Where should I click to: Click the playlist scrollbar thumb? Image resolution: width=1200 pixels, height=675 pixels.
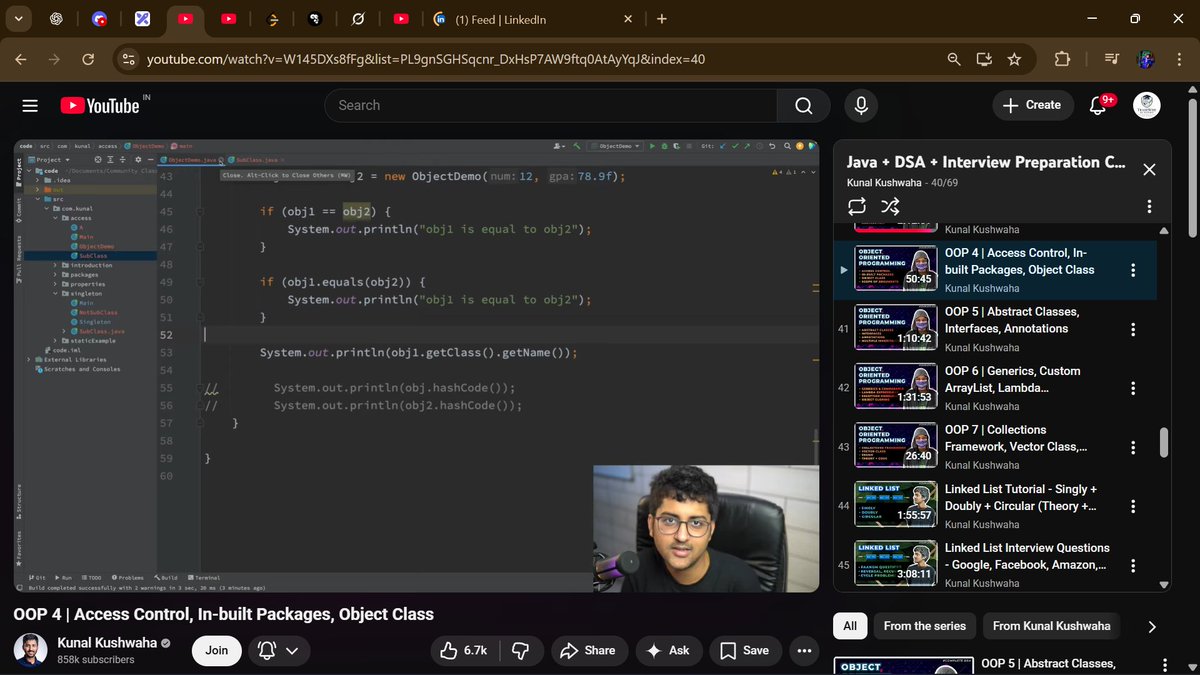pos(1163,442)
